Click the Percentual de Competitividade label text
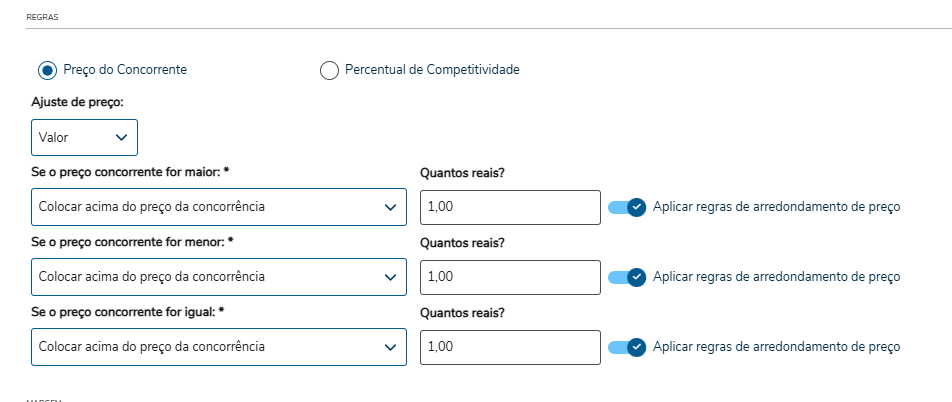Viewport: 952px width, 402px height. 432,70
